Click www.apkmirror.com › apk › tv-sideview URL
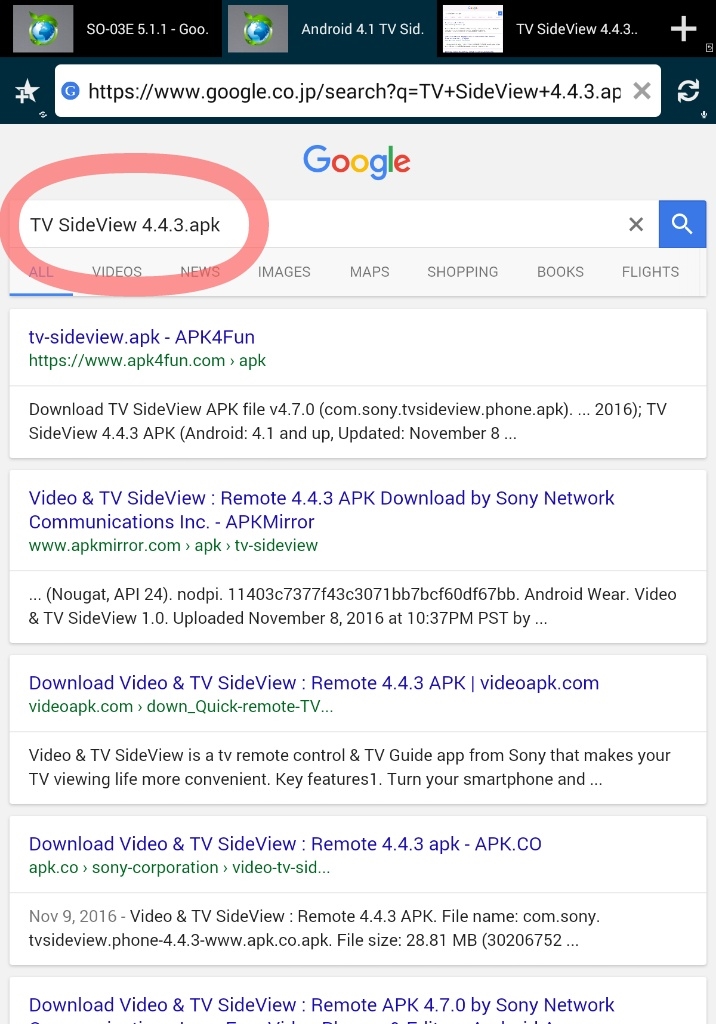 coord(173,545)
